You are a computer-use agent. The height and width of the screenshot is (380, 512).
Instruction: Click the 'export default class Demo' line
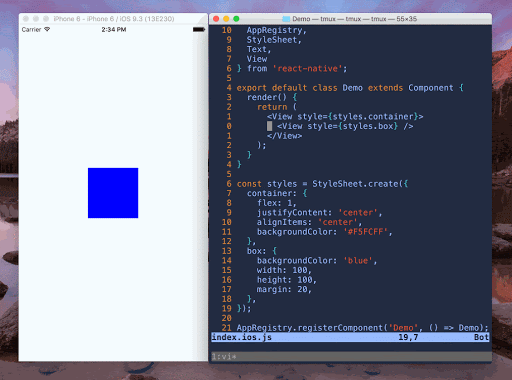(x=350, y=88)
